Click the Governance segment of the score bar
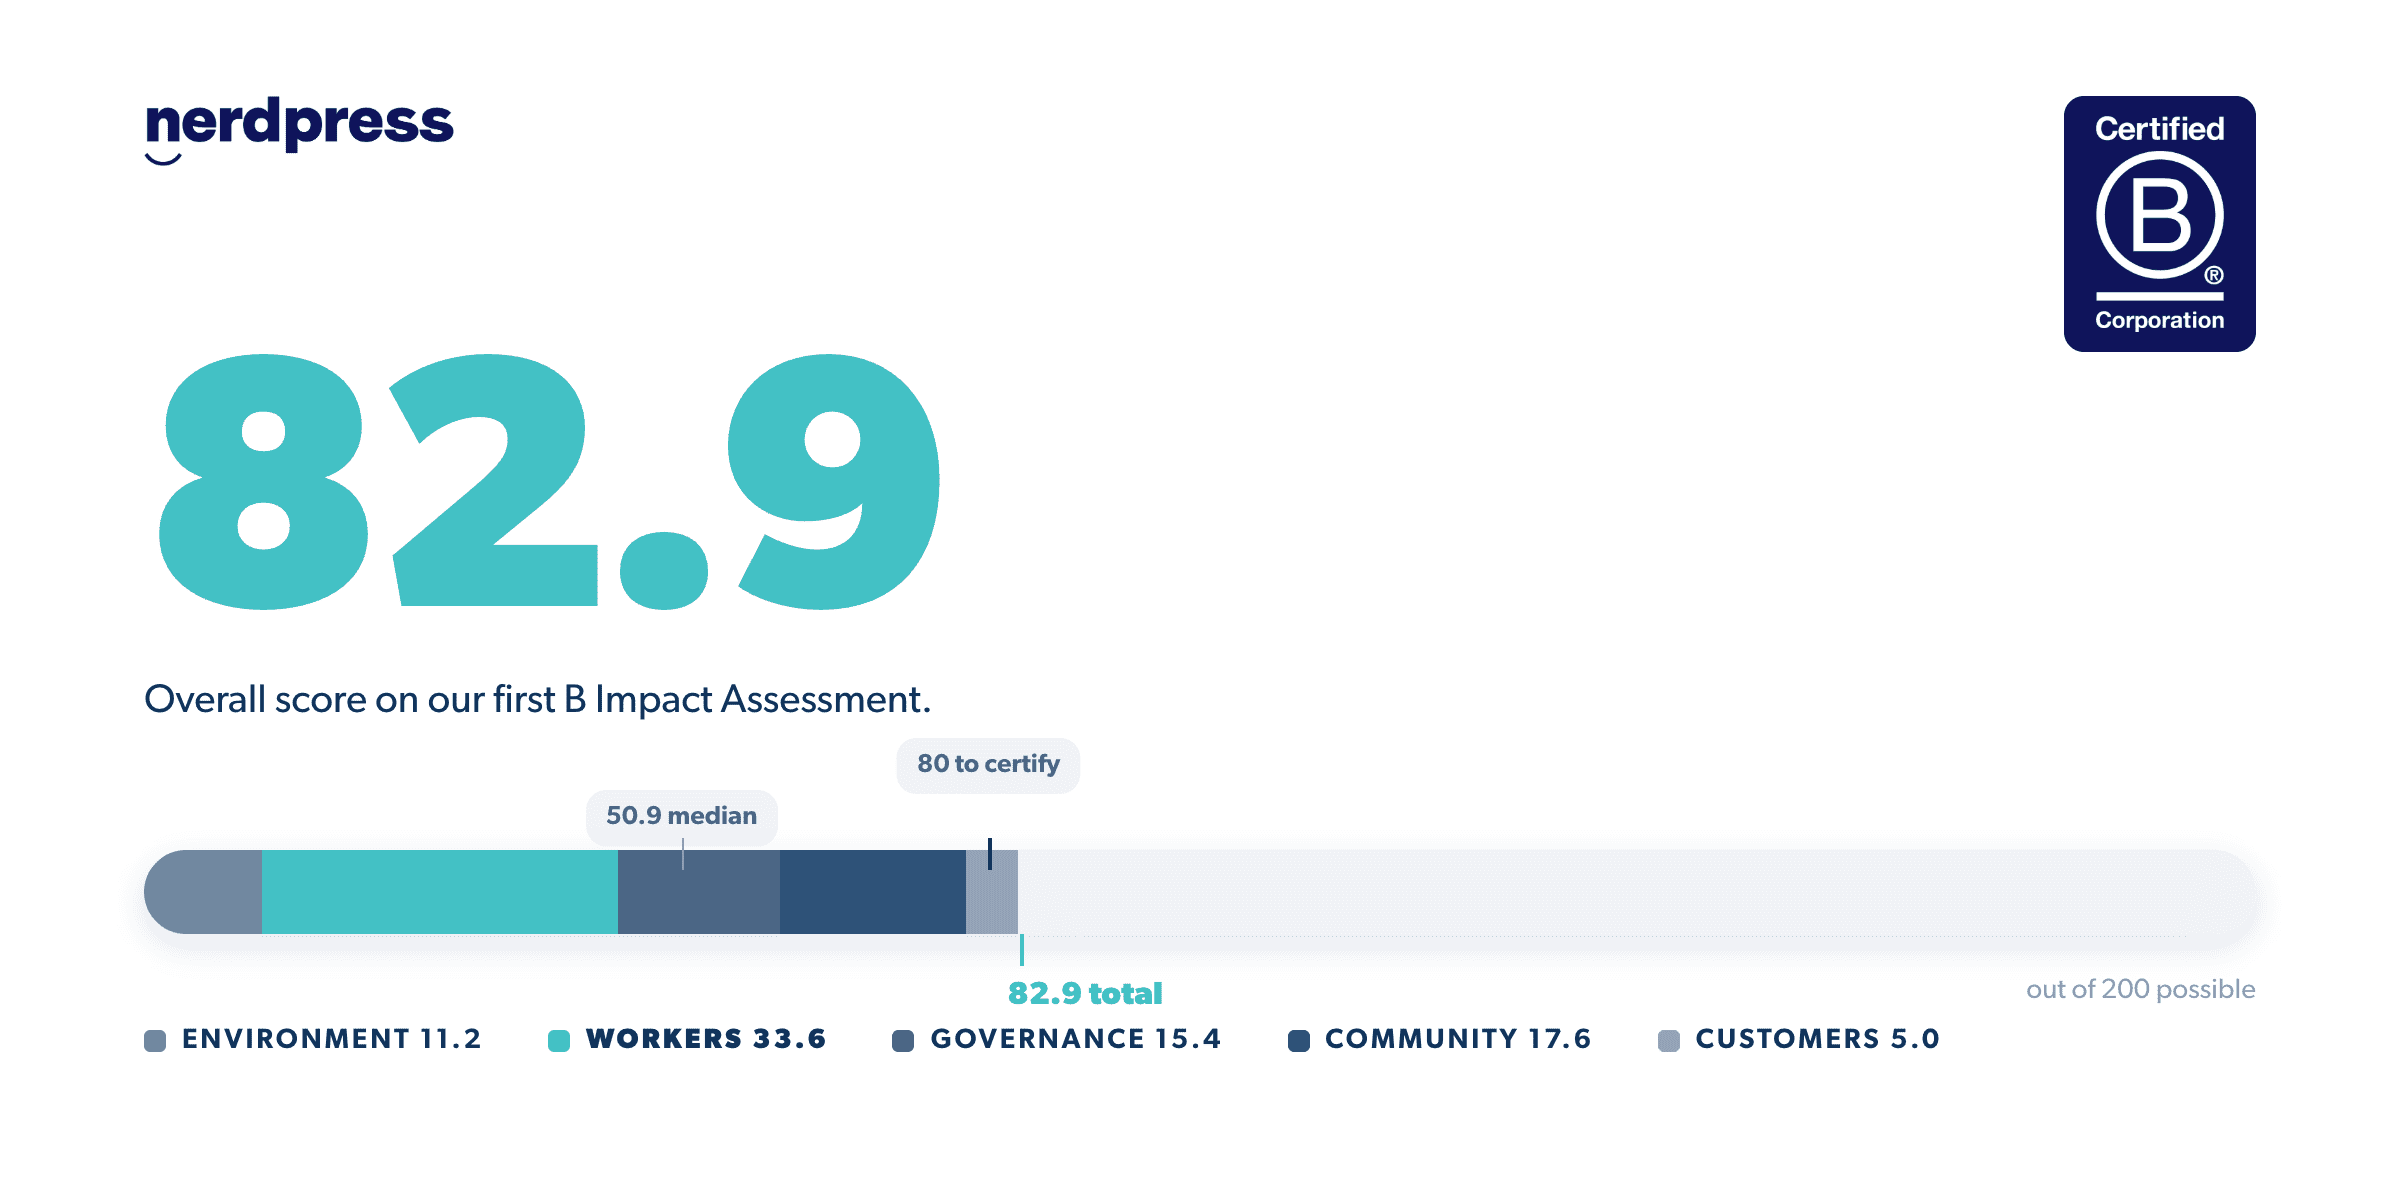The image size is (2400, 1200). click(699, 892)
